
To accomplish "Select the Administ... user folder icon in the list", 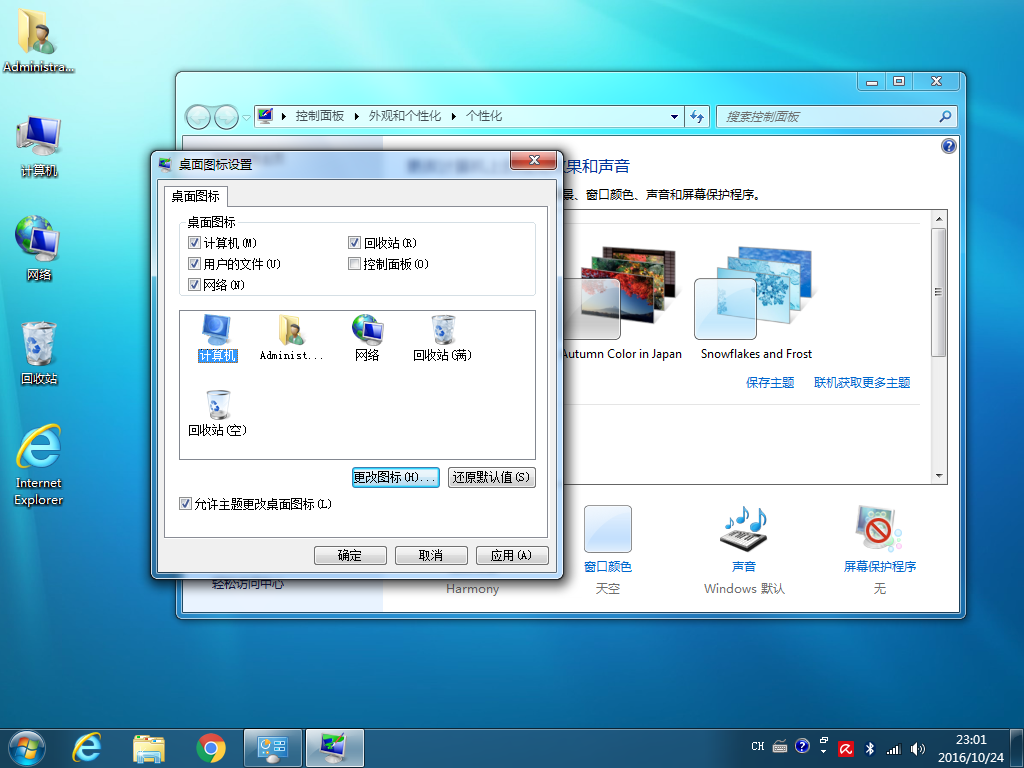I will [291, 338].
